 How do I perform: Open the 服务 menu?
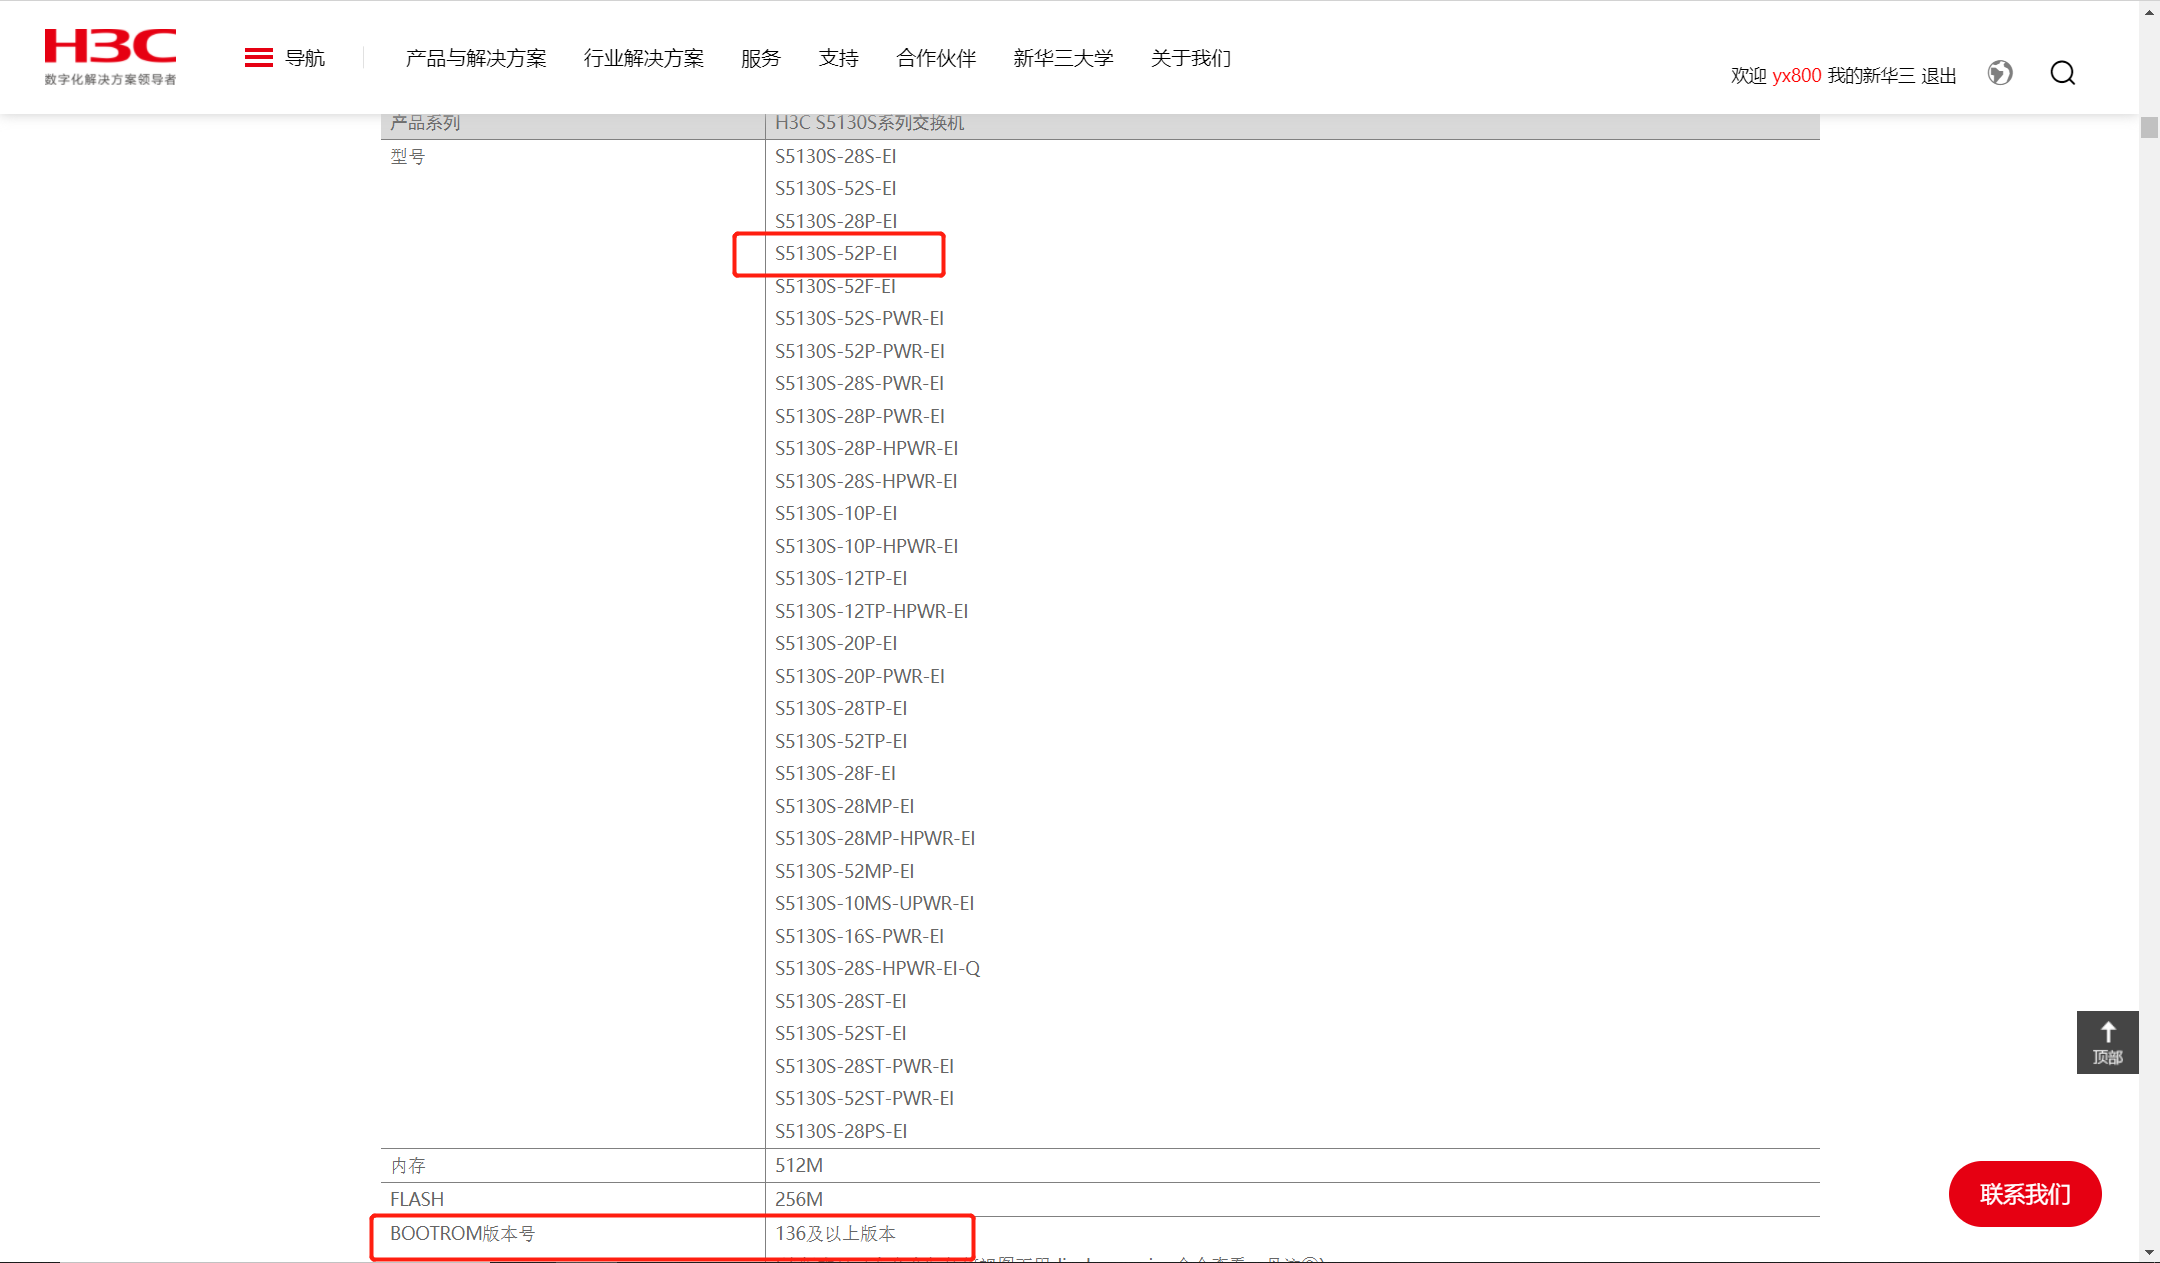click(760, 58)
